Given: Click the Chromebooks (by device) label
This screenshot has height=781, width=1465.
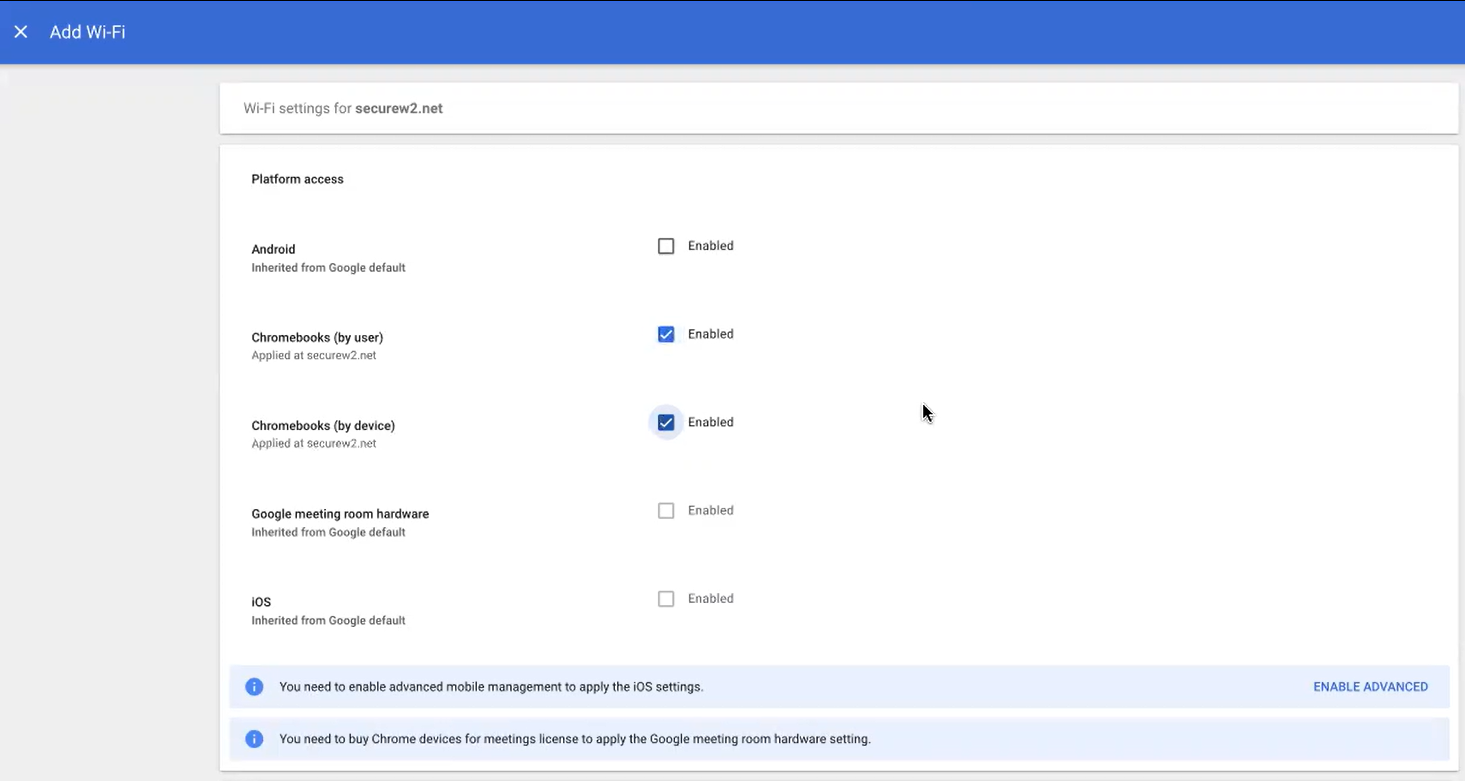Looking at the screenshot, I should (323, 426).
